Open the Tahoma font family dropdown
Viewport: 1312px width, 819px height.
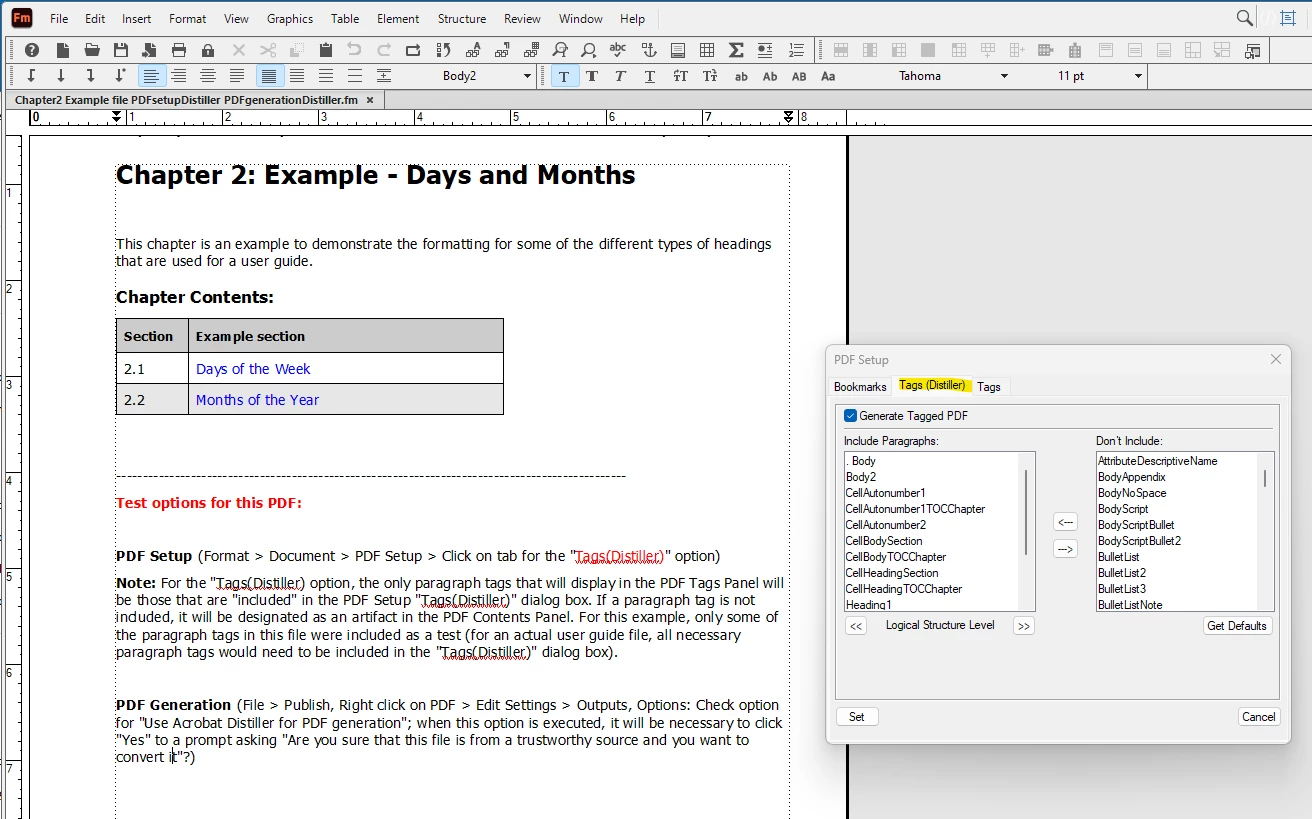[1004, 76]
